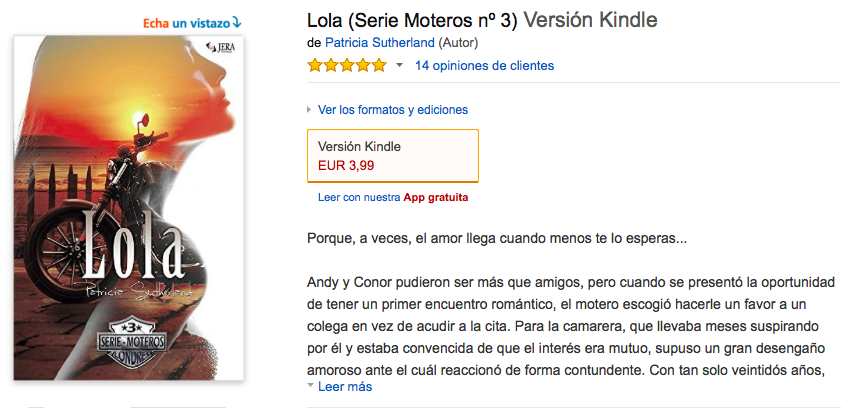Open the Patricia Sutherland author page
Viewport: 867px width, 408px height.
(x=380, y=43)
